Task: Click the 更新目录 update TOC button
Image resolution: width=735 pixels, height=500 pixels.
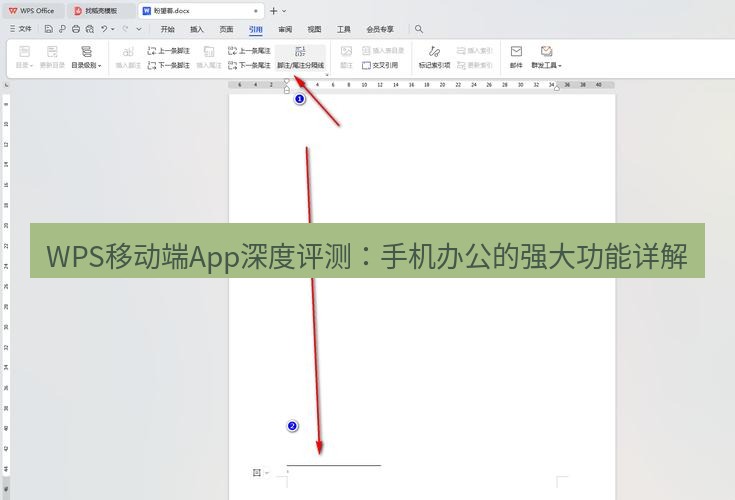Action: 52,57
